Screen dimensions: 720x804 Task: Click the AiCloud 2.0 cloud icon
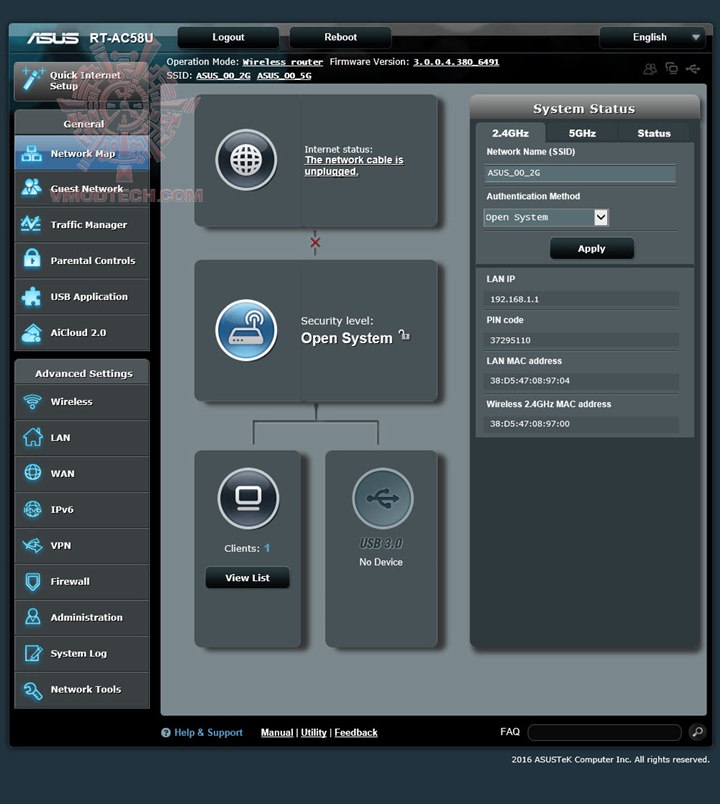click(32, 333)
